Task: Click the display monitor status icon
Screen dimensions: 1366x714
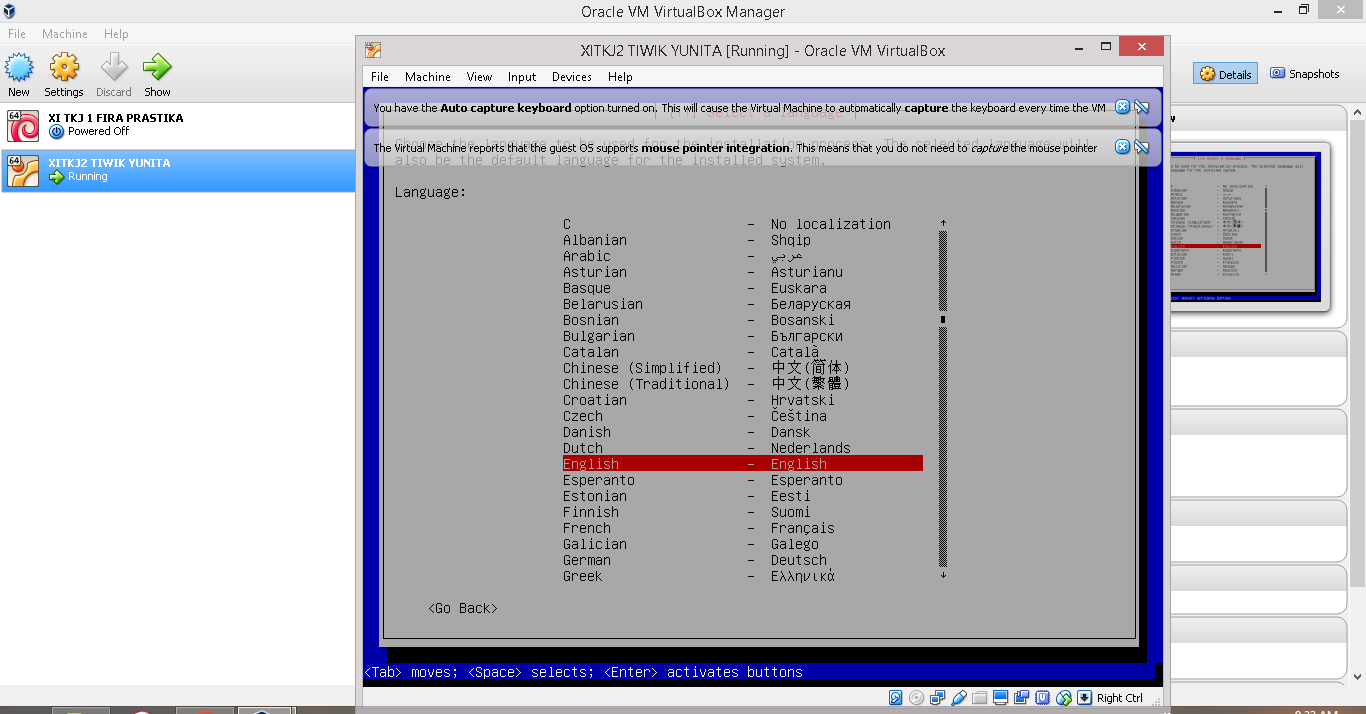Action: (1000, 698)
